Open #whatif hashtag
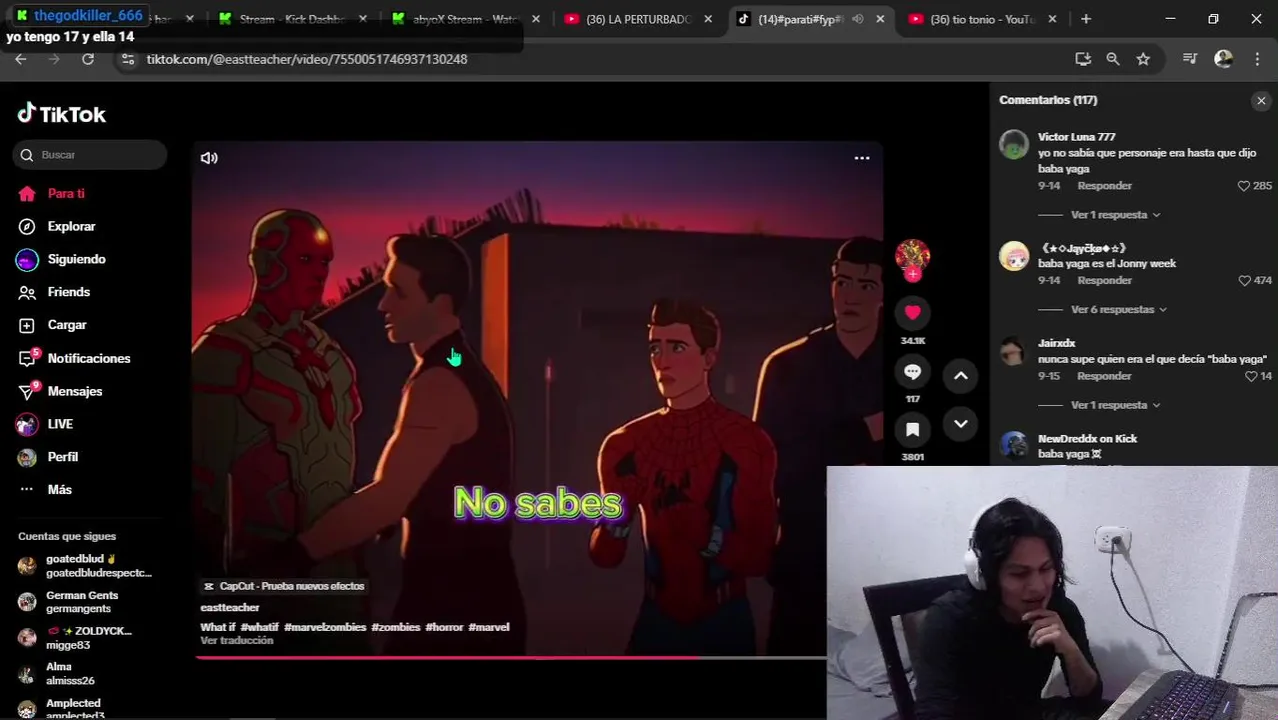This screenshot has height=720, width=1278. (x=259, y=627)
